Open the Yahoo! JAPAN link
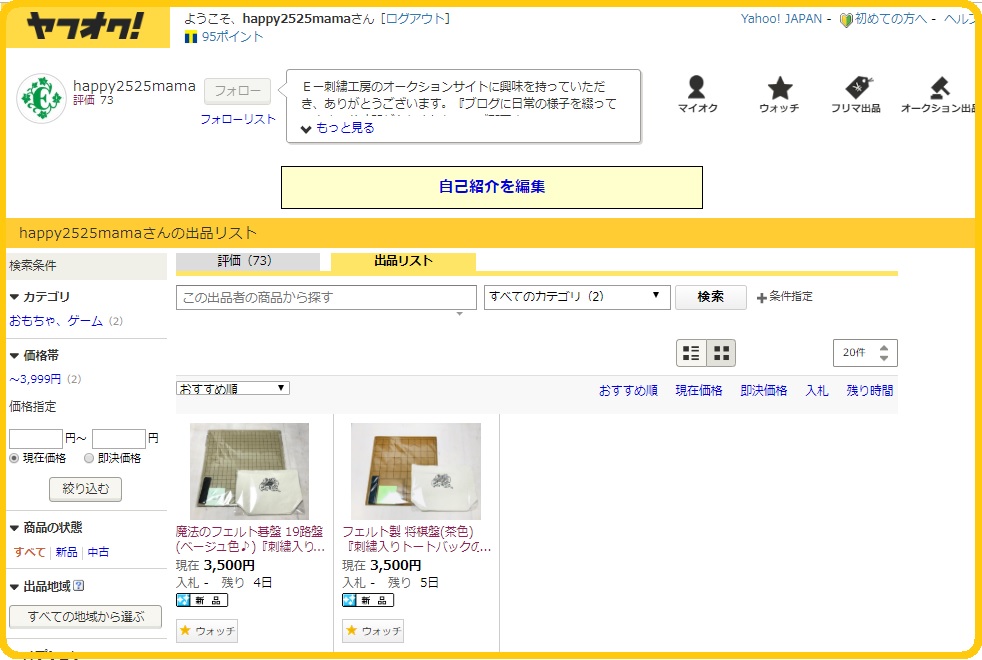 (x=781, y=19)
